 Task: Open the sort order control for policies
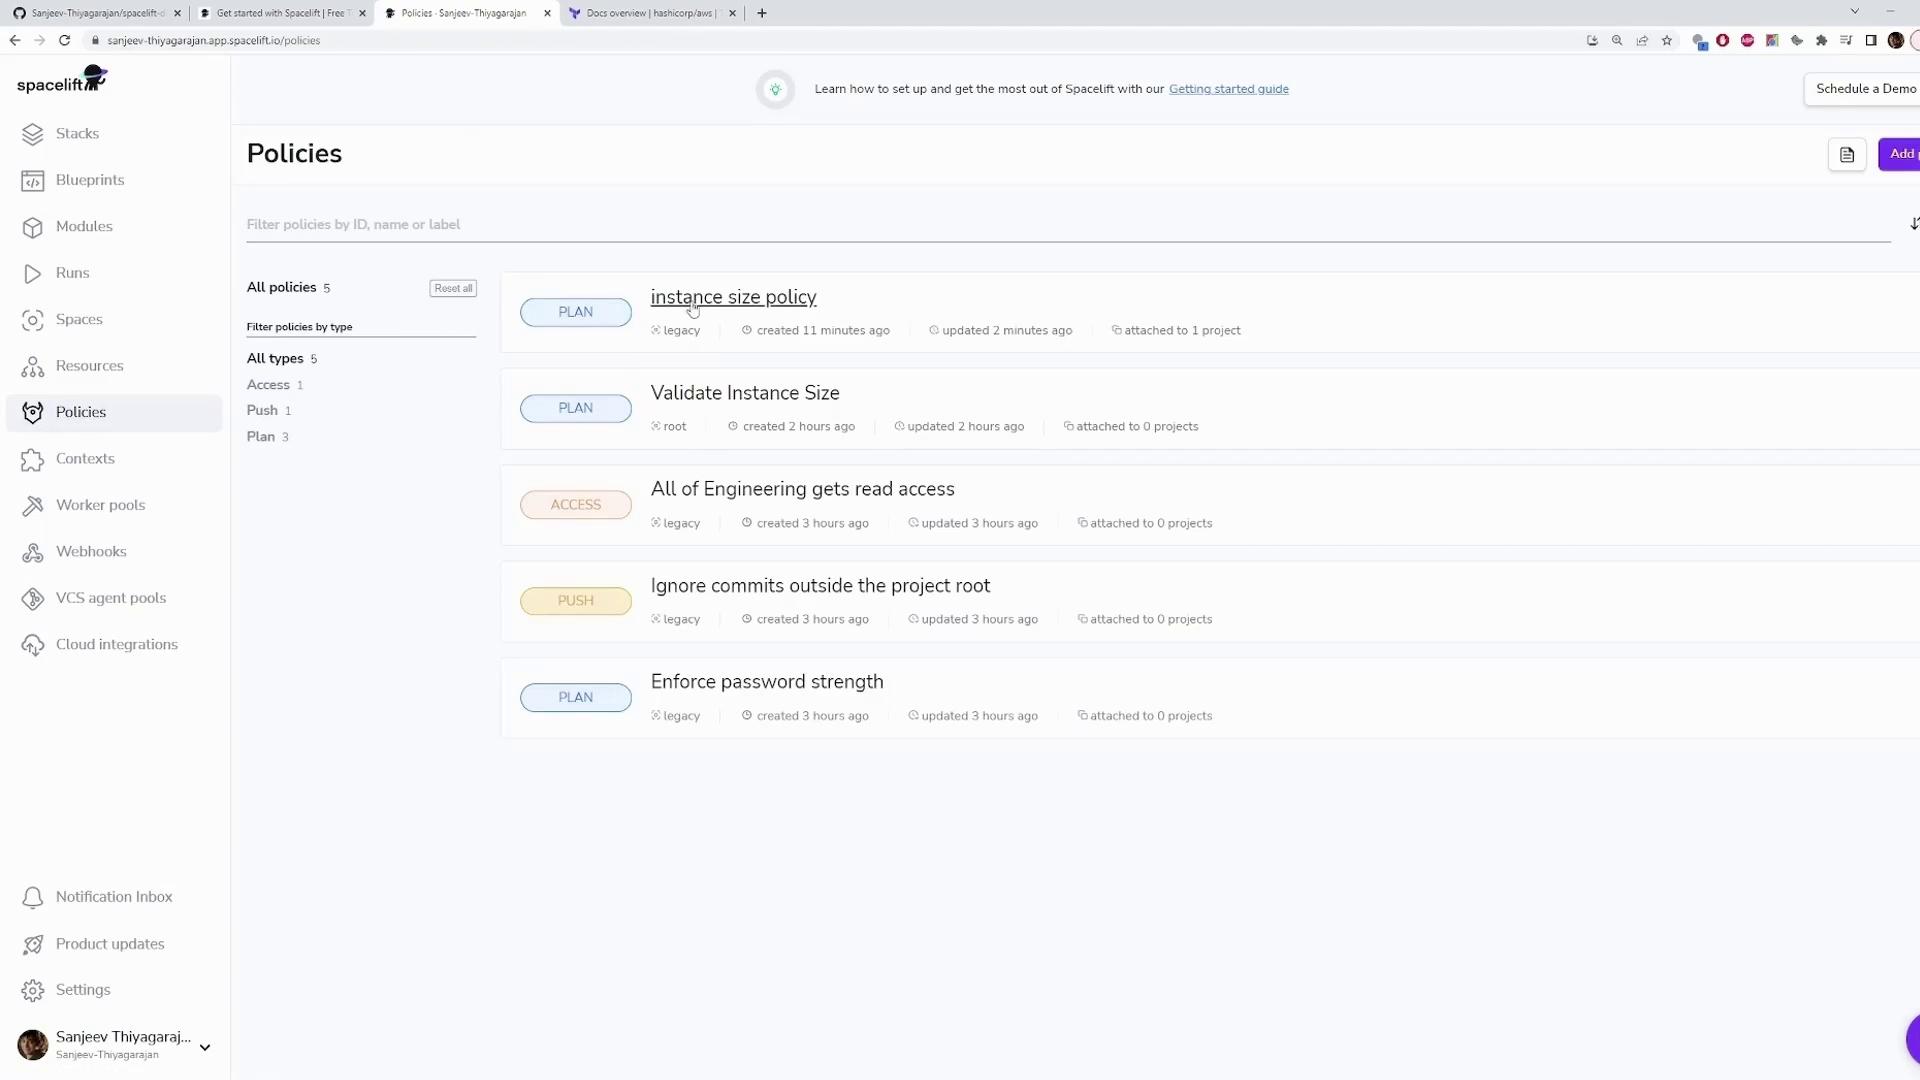1912,224
